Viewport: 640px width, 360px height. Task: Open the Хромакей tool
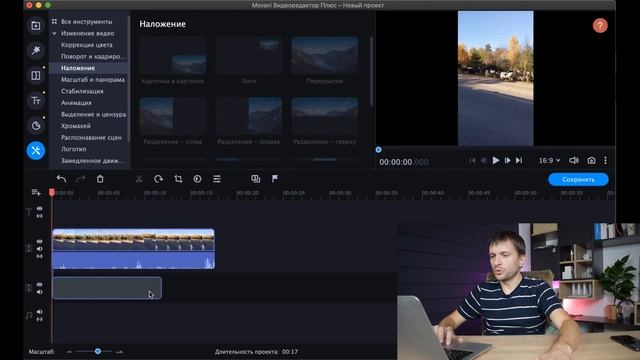tap(76, 126)
